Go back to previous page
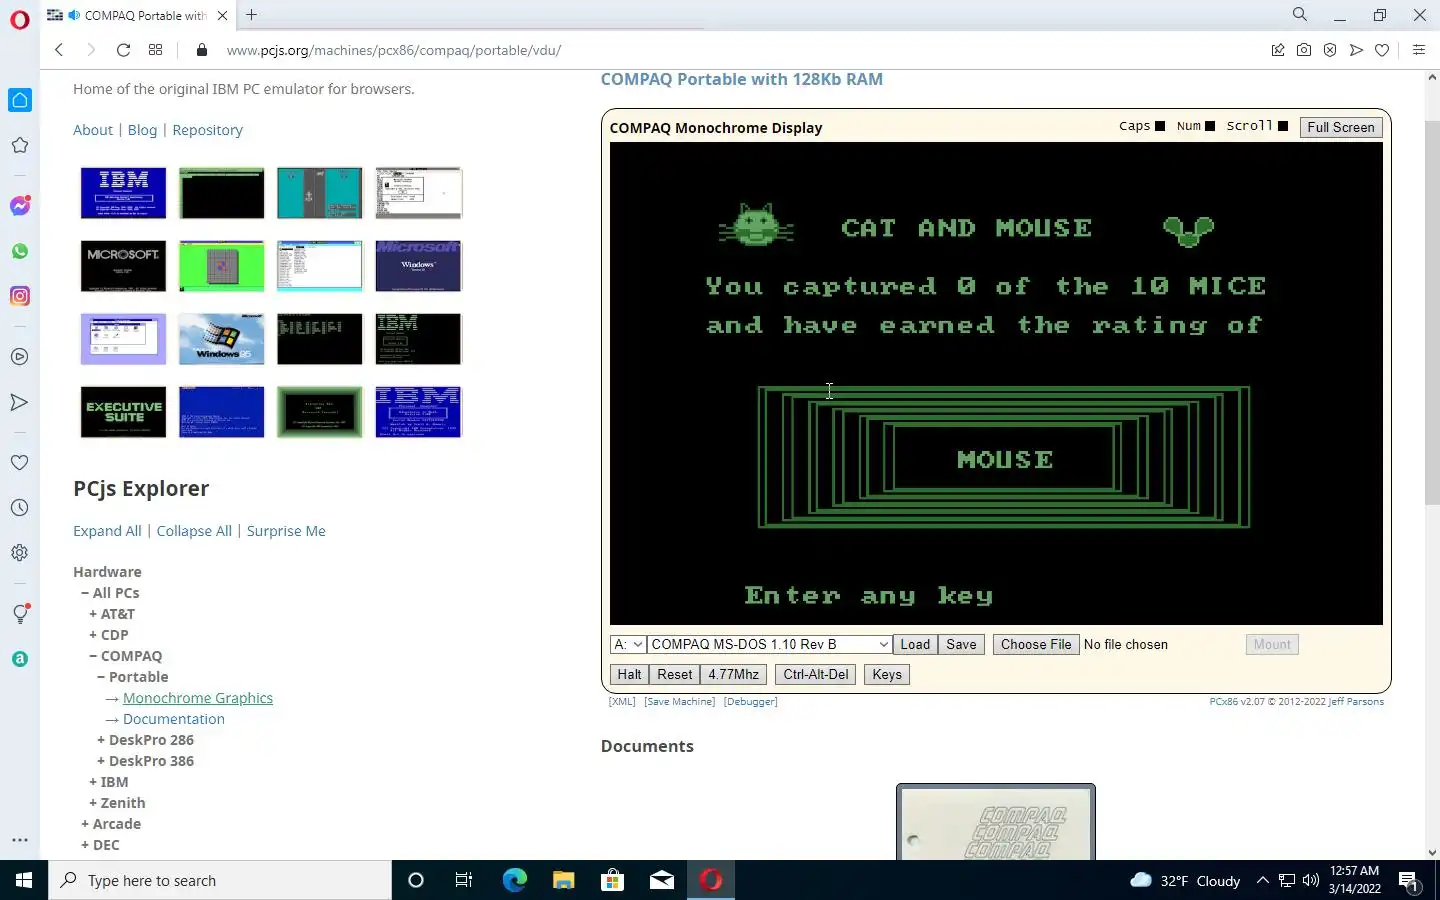Image resolution: width=1440 pixels, height=900 pixels. (59, 50)
